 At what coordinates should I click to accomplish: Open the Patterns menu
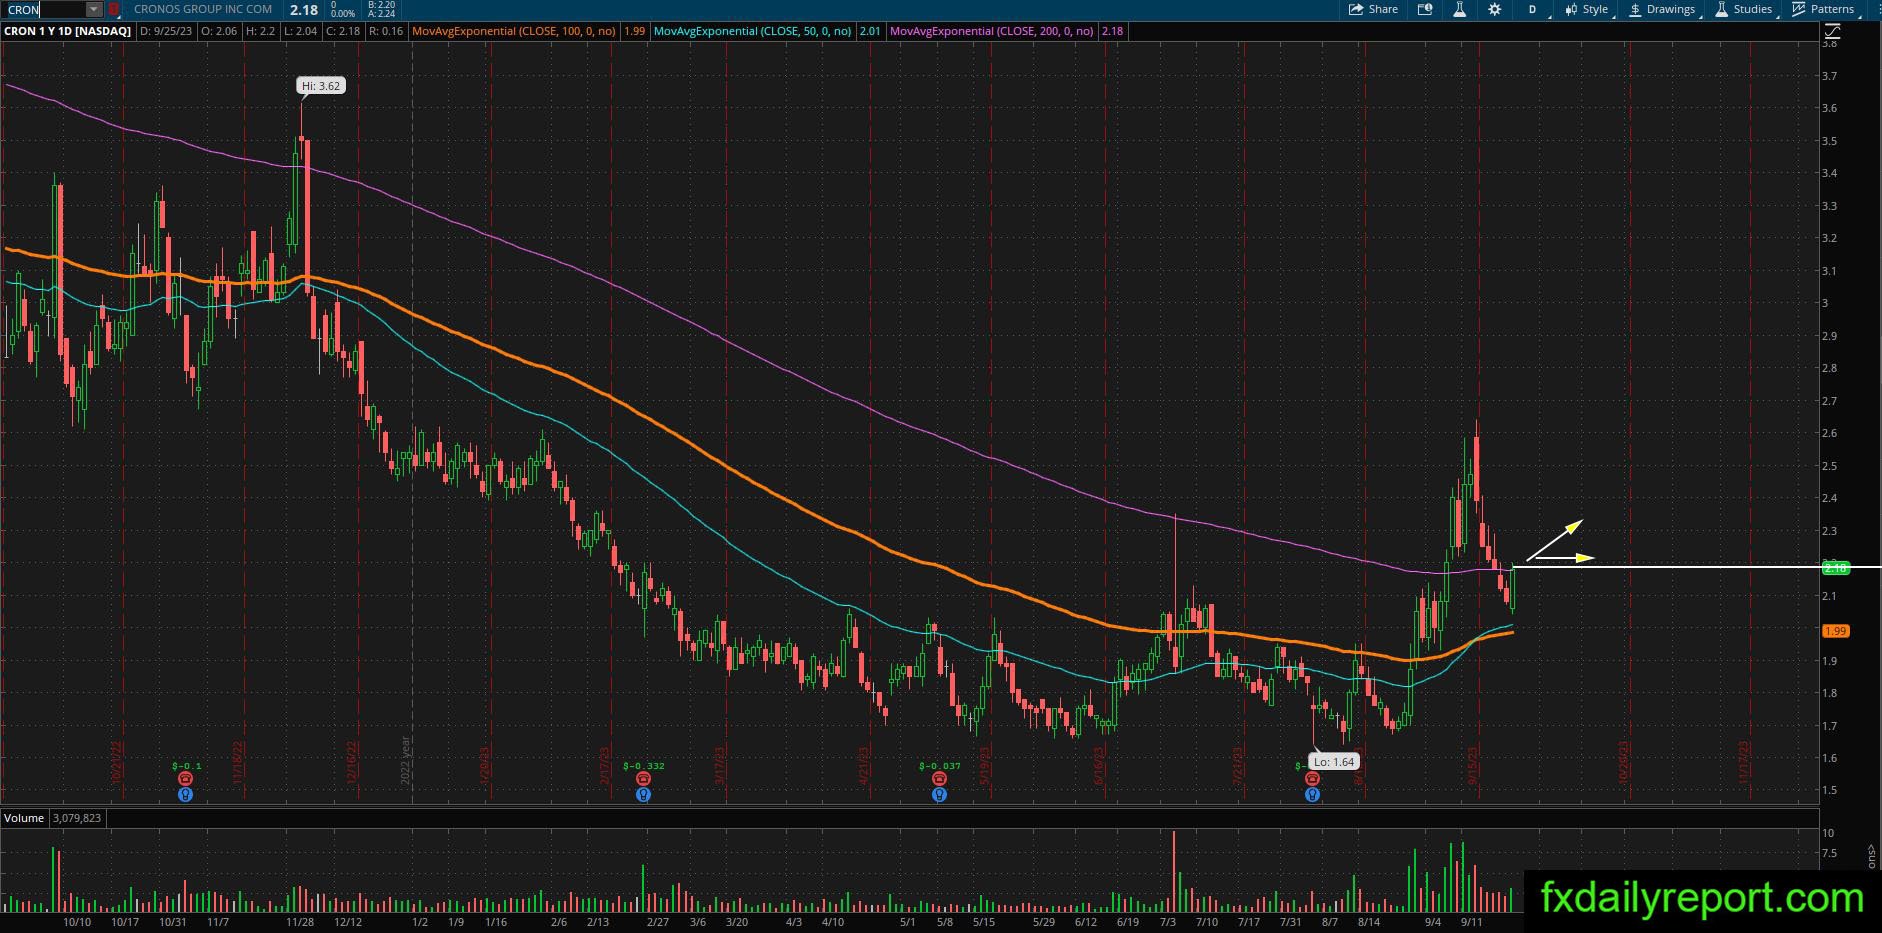(x=1824, y=9)
